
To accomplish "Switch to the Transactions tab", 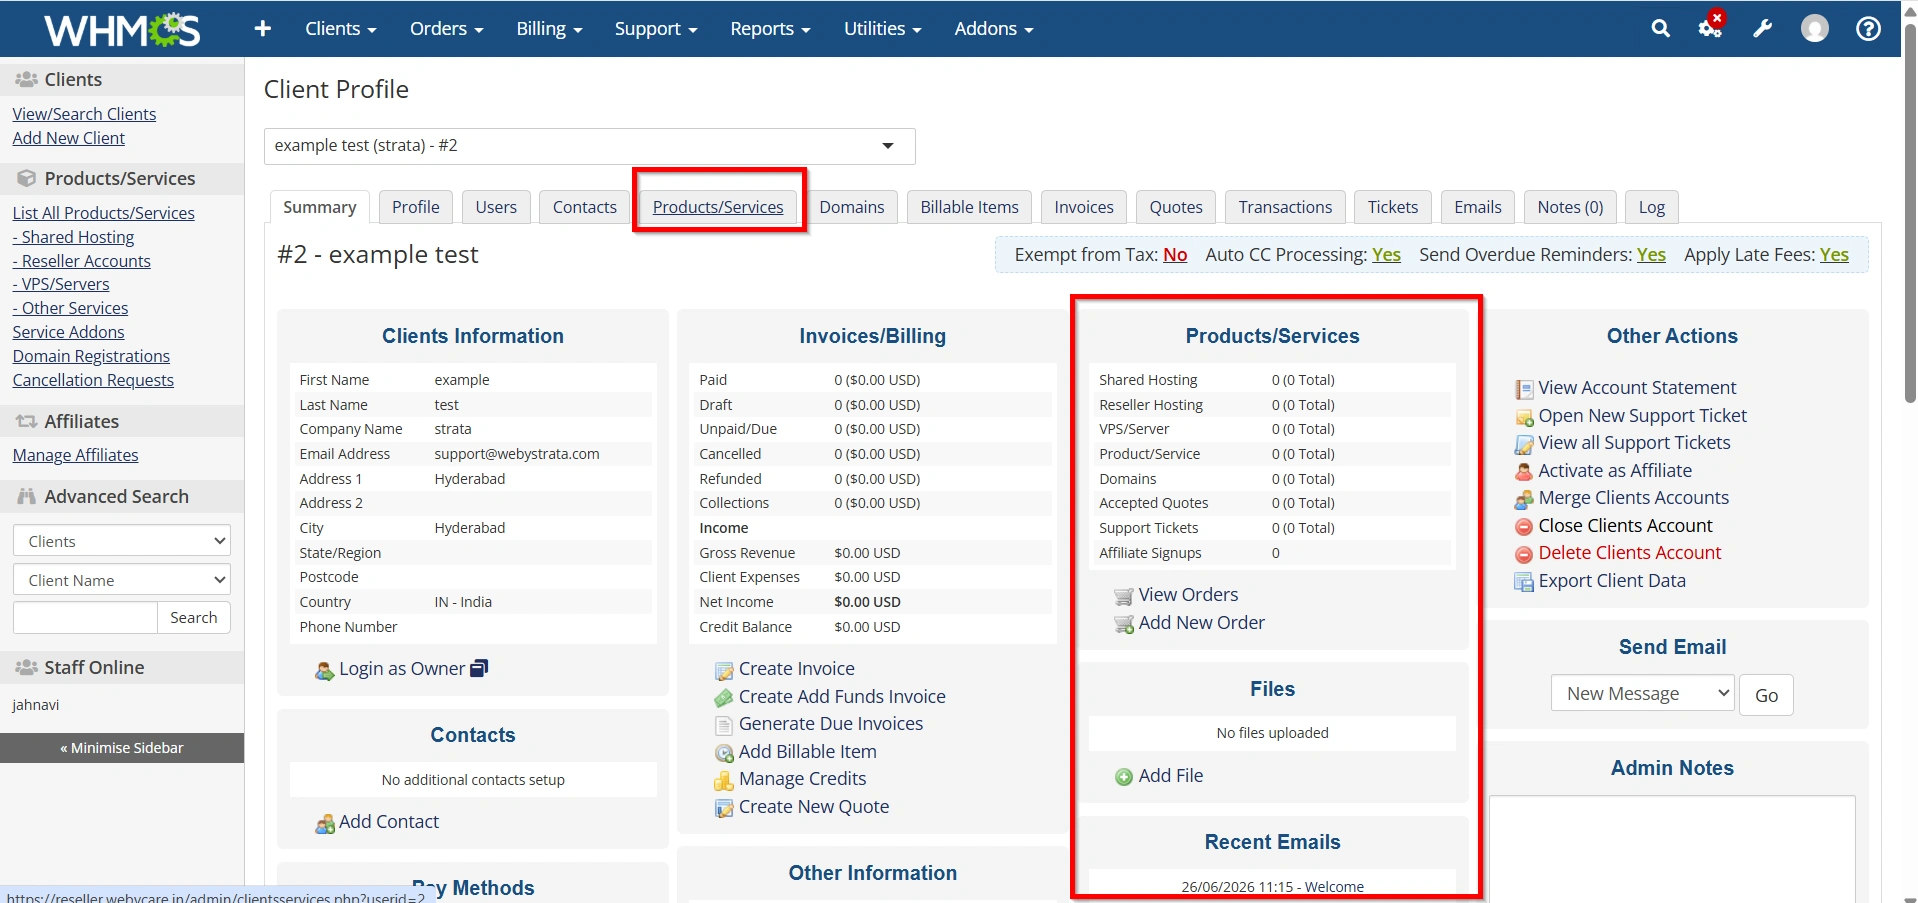I will click(x=1285, y=207).
